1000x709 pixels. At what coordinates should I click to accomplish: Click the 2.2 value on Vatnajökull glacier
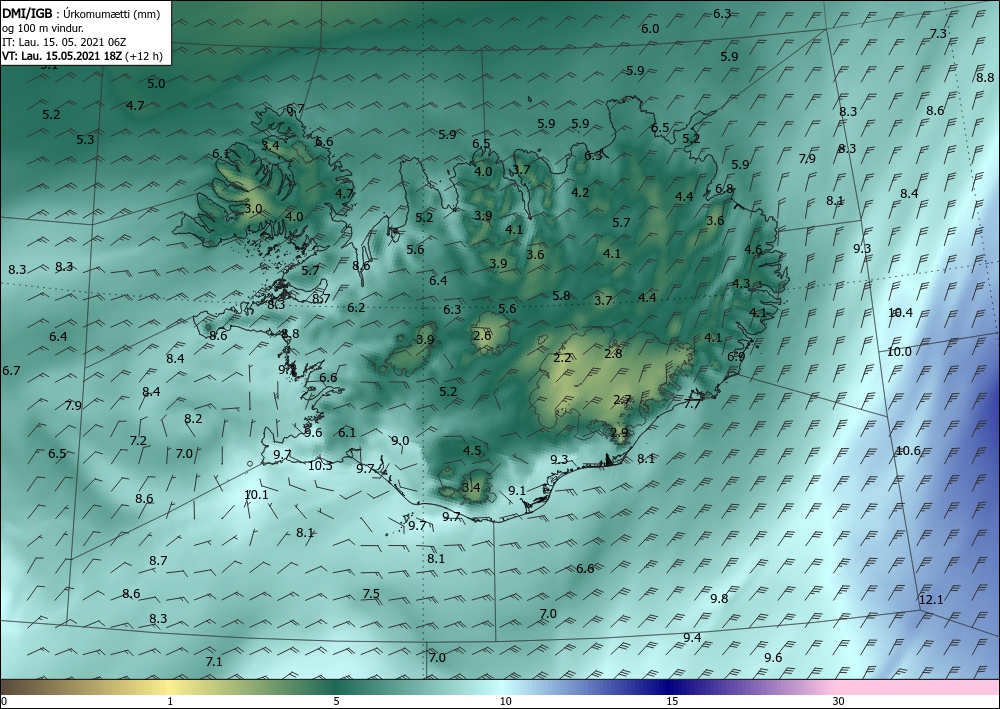pos(562,358)
